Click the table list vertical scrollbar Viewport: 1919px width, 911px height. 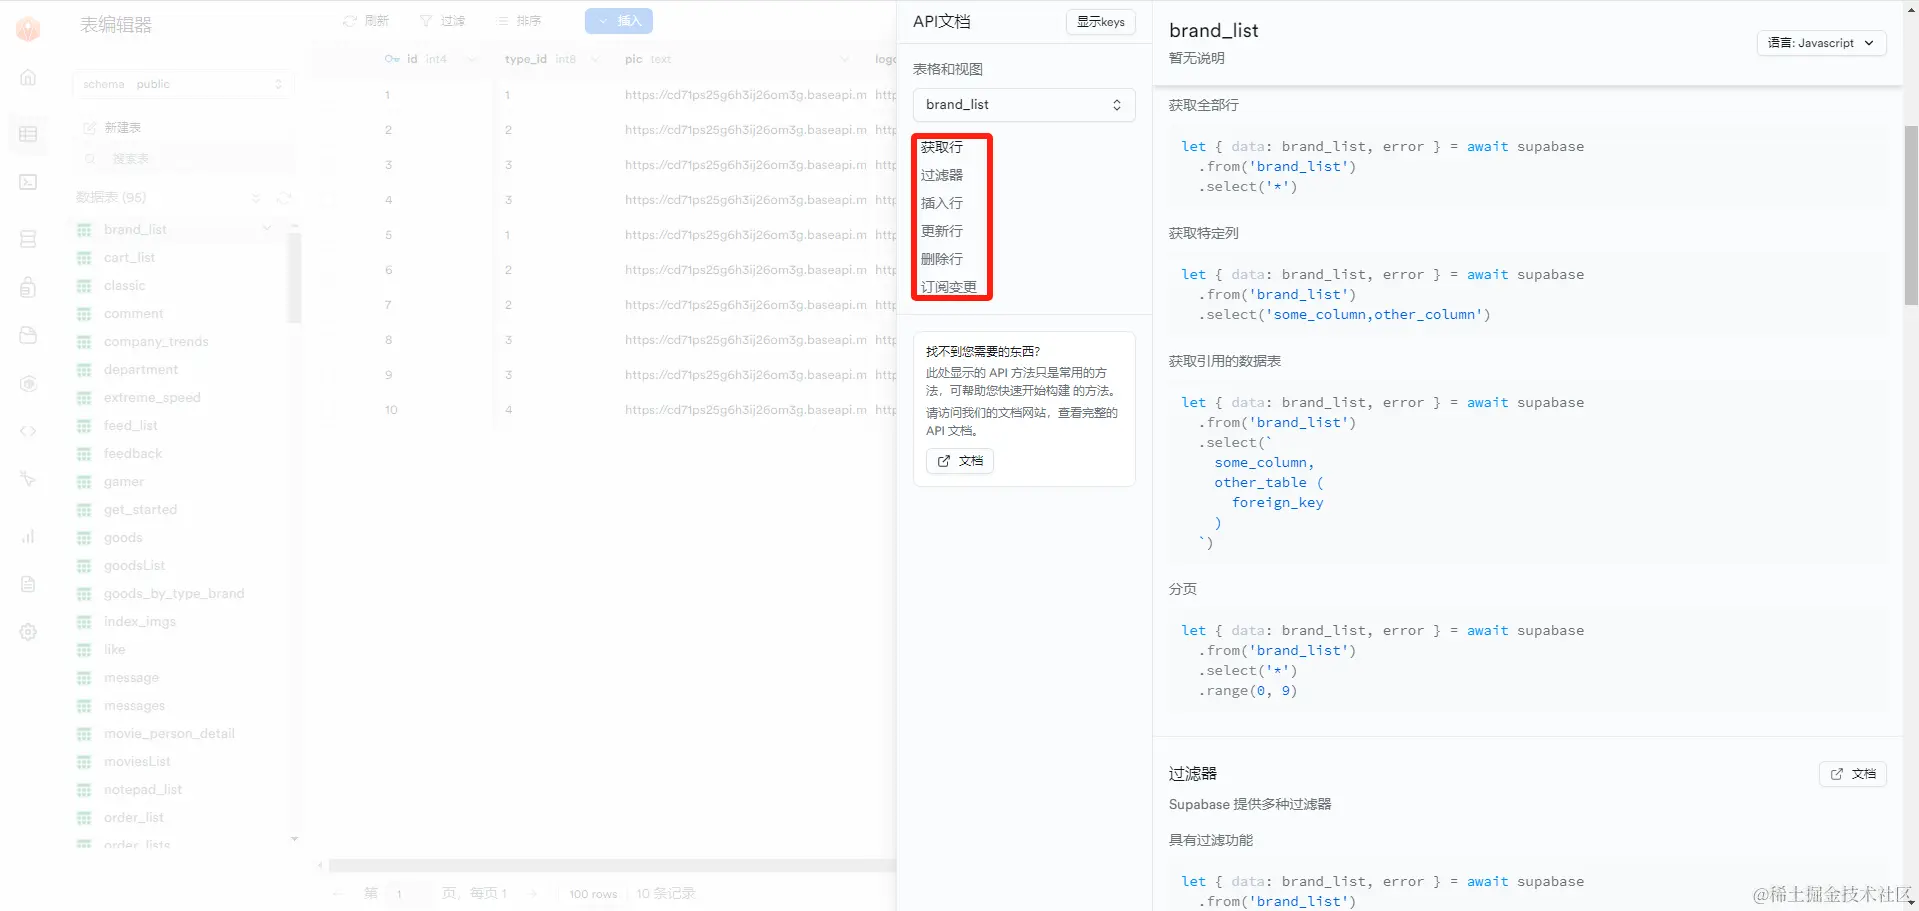coord(294,278)
